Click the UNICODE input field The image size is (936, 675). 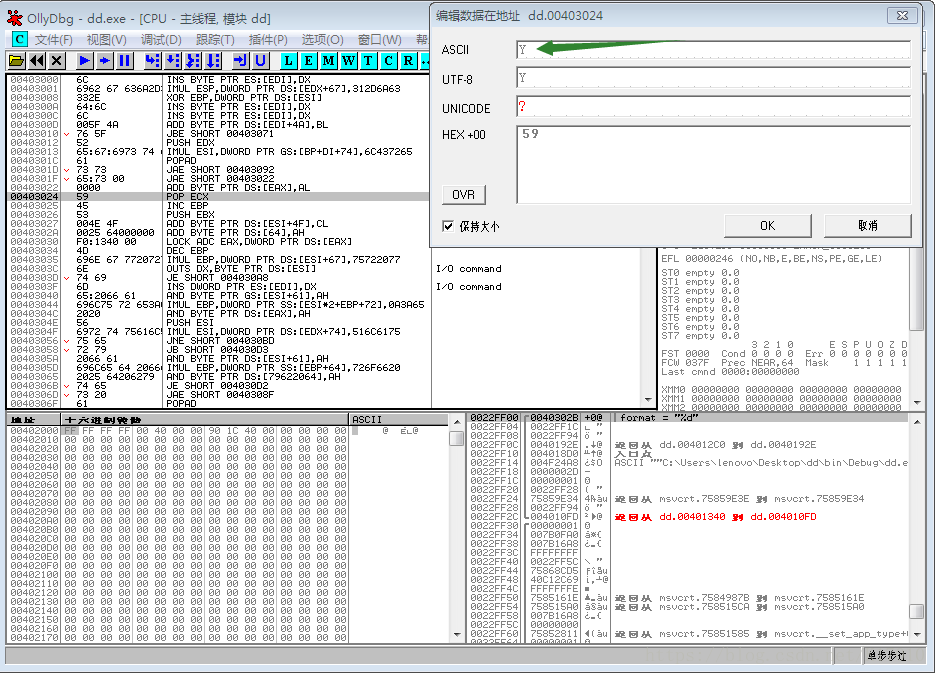(x=713, y=107)
